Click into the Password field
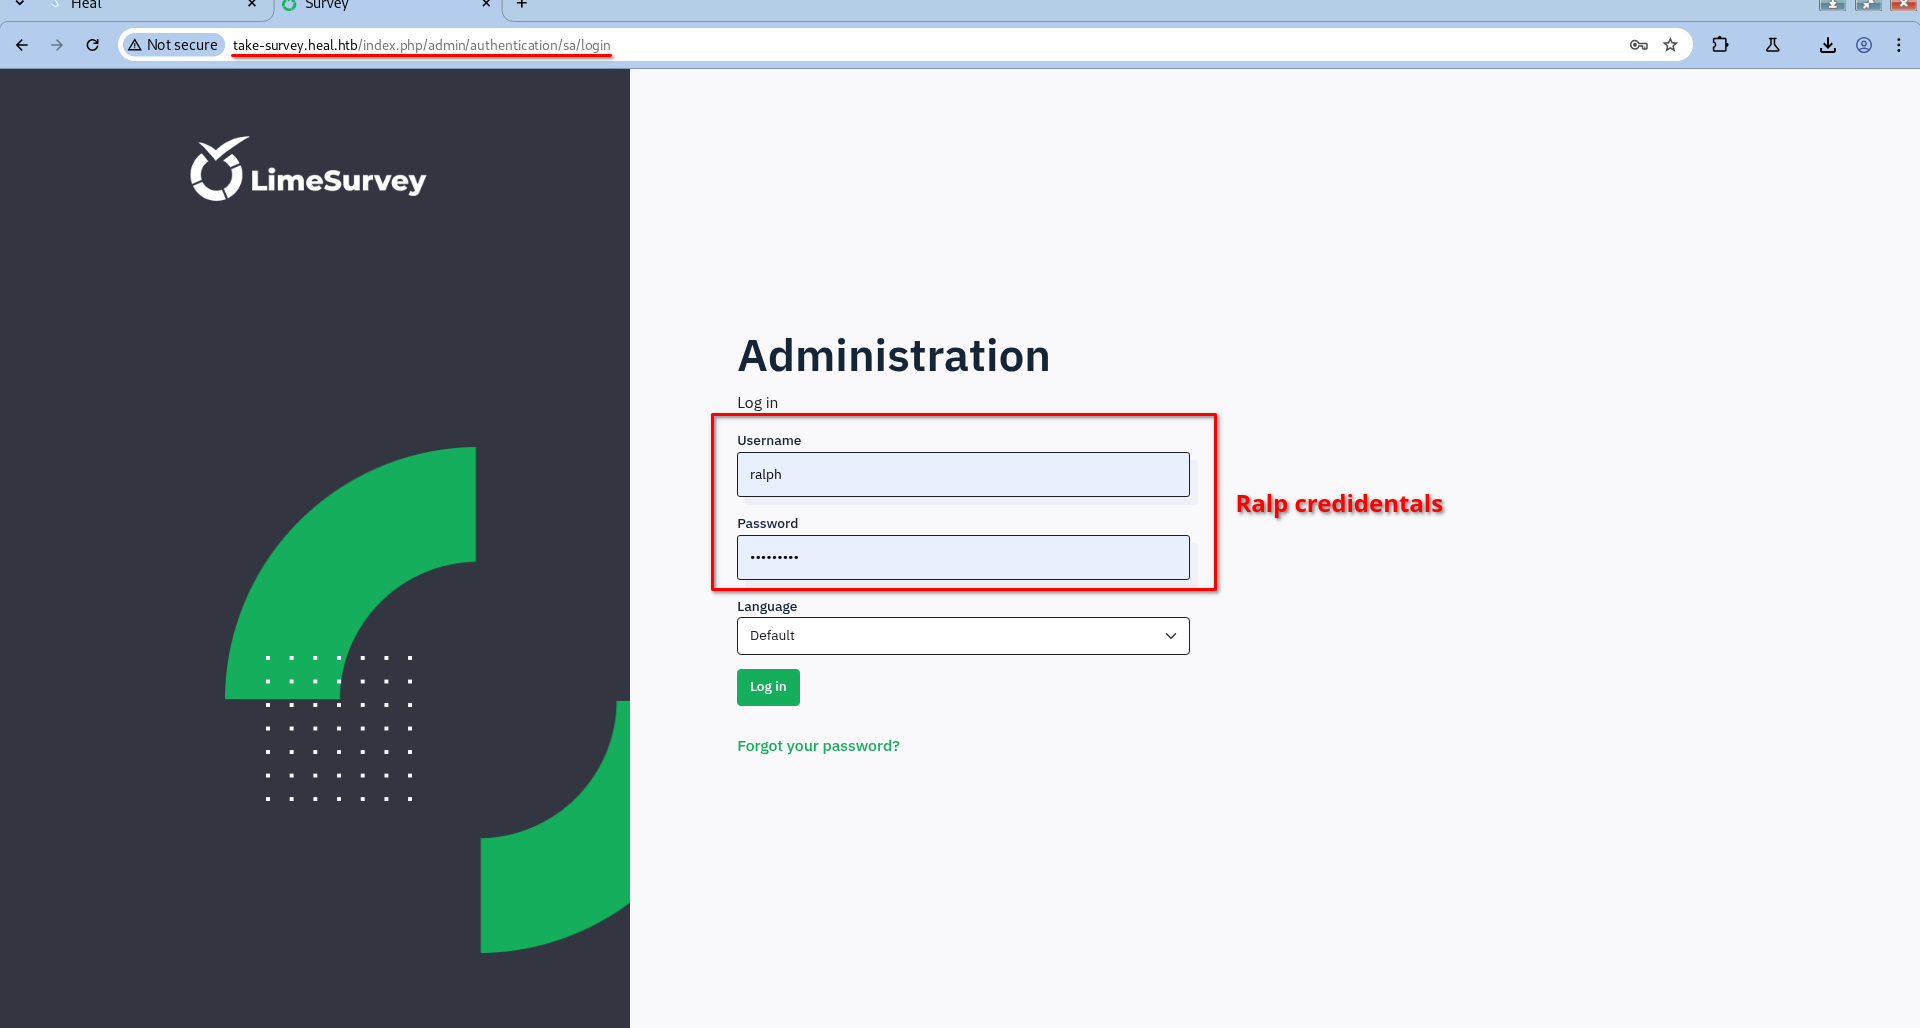The height and width of the screenshot is (1028, 1920). pyautogui.click(x=962, y=558)
